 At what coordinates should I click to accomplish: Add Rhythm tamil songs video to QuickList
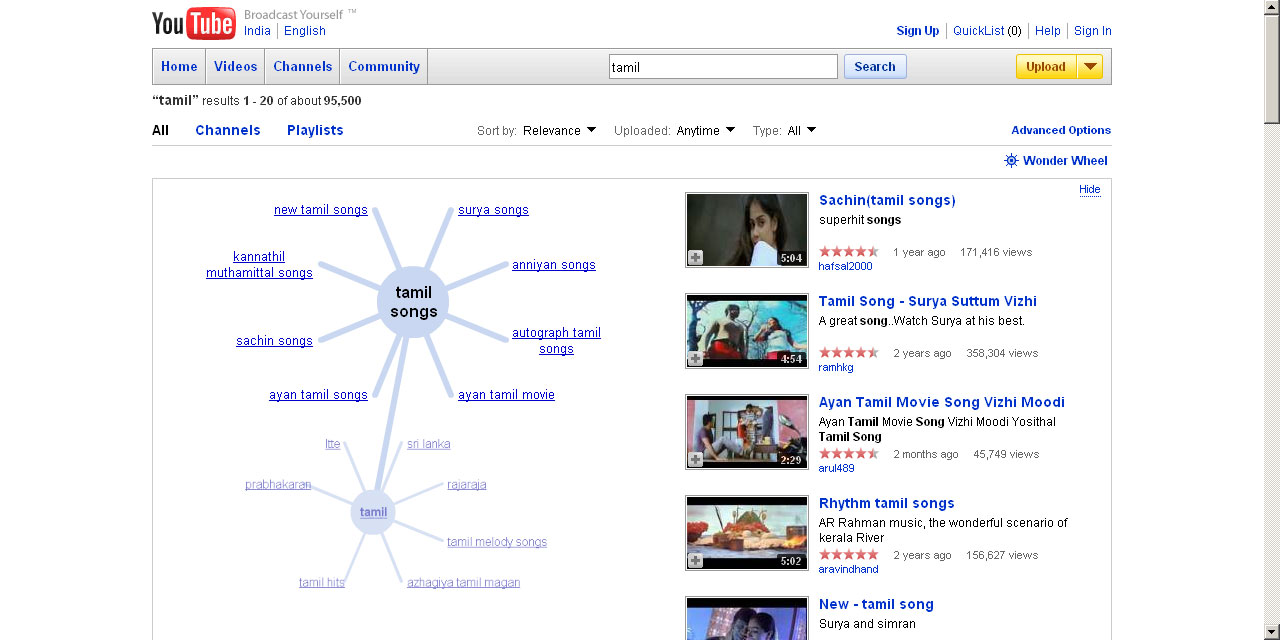point(695,561)
